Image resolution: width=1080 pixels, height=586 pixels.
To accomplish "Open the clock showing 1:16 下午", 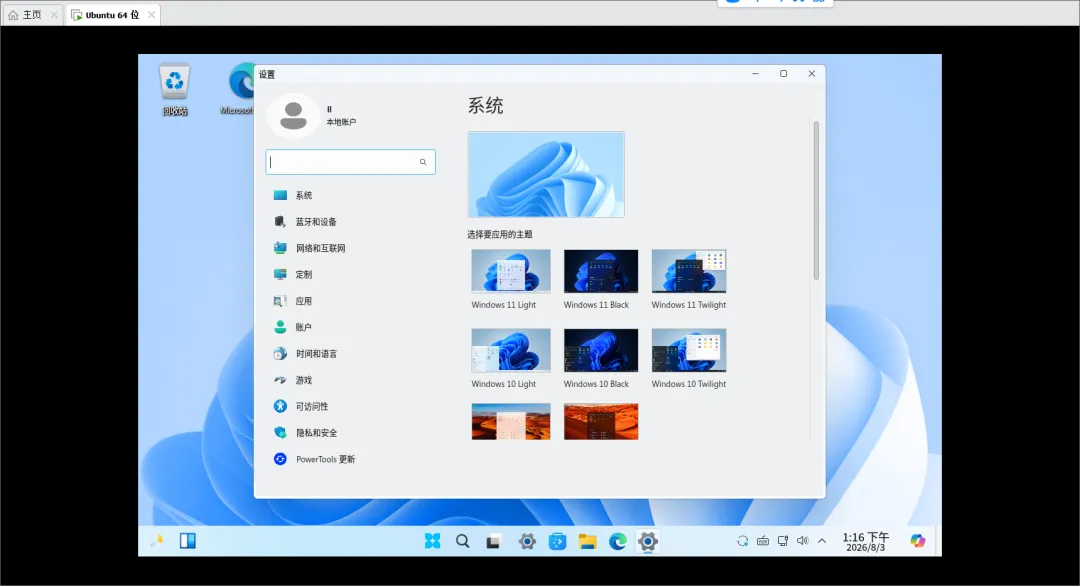I will pos(866,542).
